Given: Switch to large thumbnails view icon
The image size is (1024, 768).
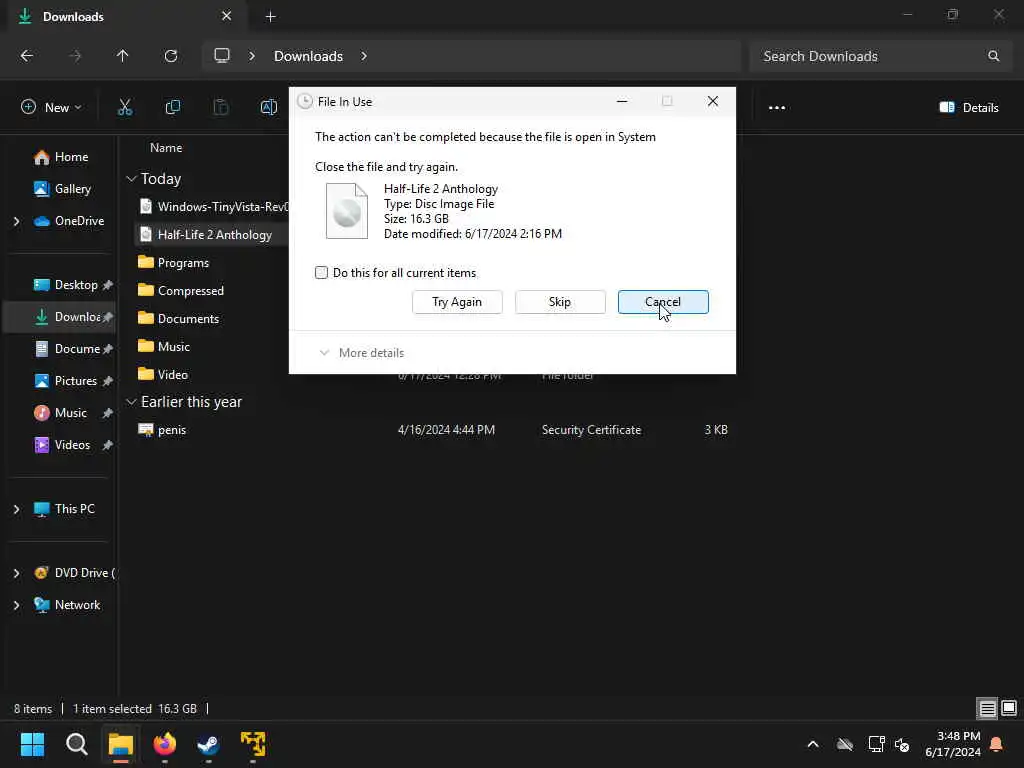Looking at the screenshot, I should [1009, 709].
